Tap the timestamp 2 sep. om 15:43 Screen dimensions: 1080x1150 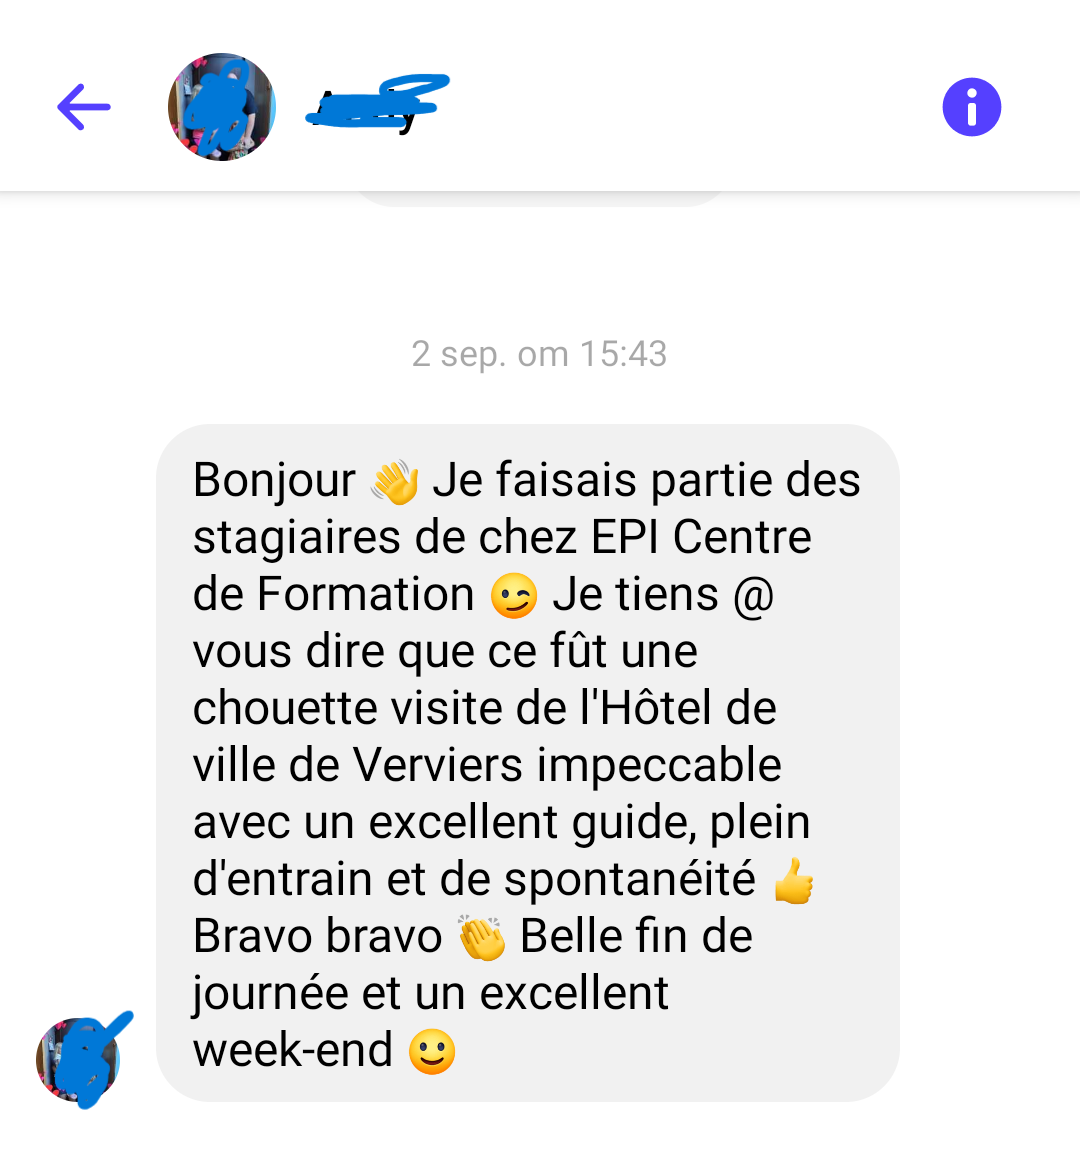[x=539, y=354]
